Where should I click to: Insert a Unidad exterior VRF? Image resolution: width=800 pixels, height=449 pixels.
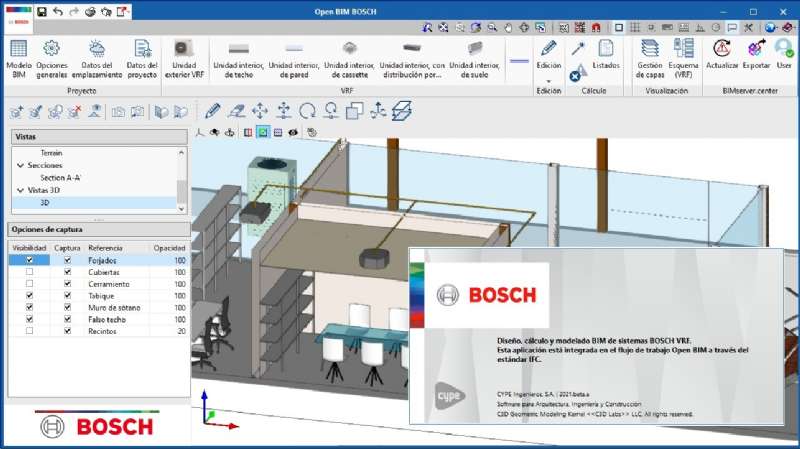(184, 59)
